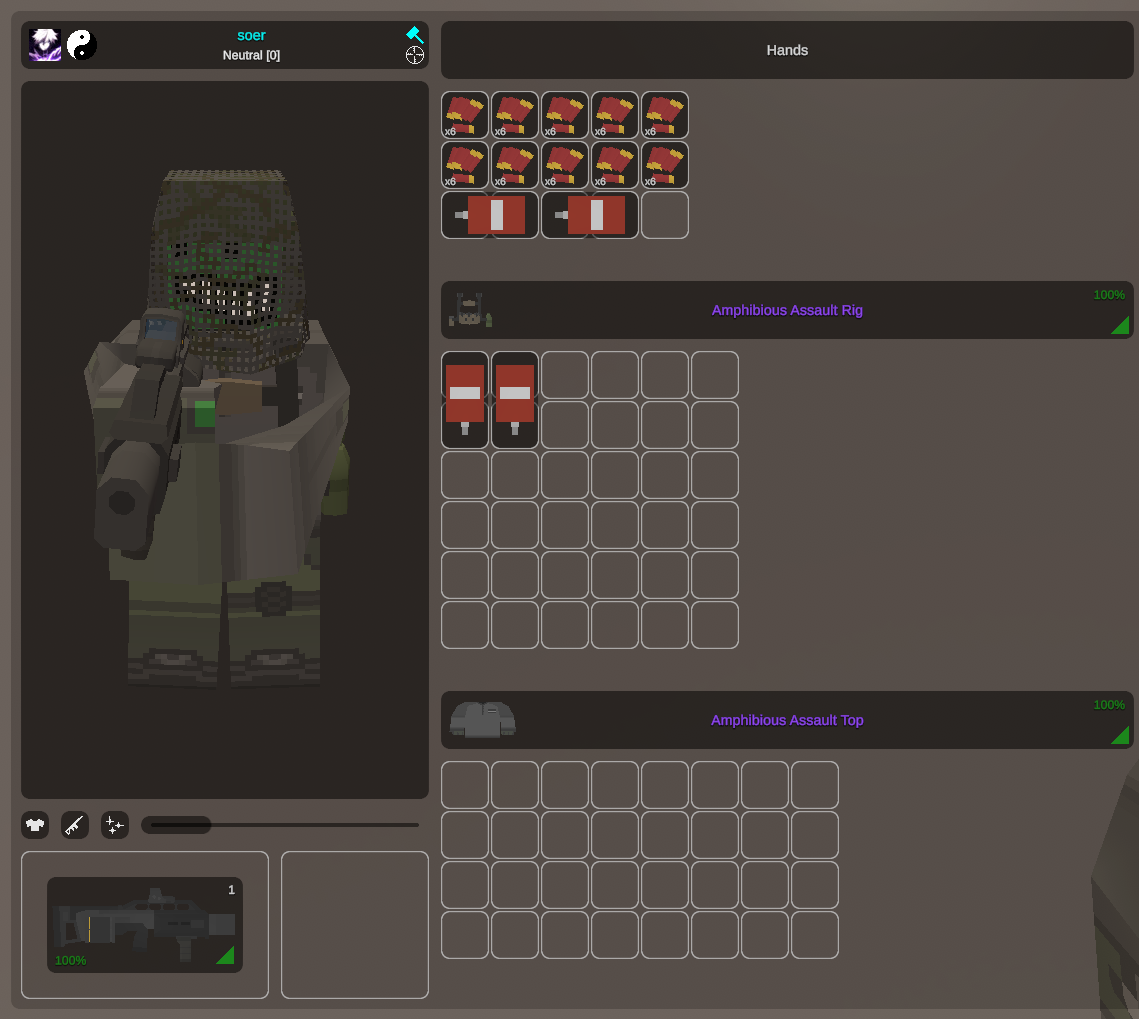Click the 100% quality on primary weapon

[70, 960]
